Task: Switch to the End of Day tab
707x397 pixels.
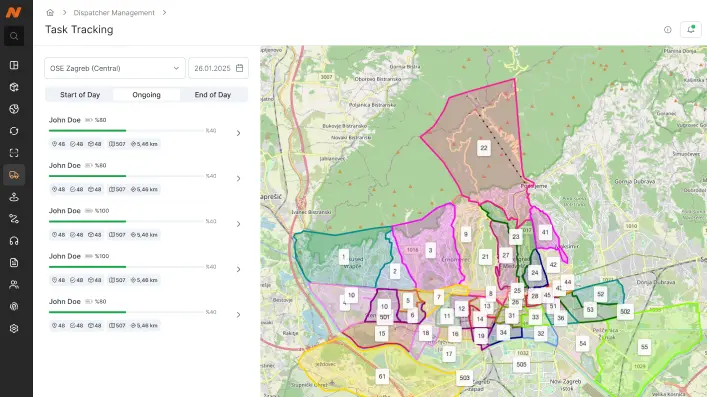Action: tap(213, 95)
